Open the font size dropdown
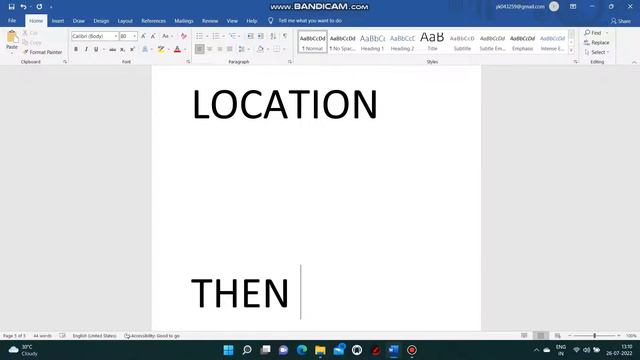This screenshot has width=640, height=360. (x=135, y=36)
